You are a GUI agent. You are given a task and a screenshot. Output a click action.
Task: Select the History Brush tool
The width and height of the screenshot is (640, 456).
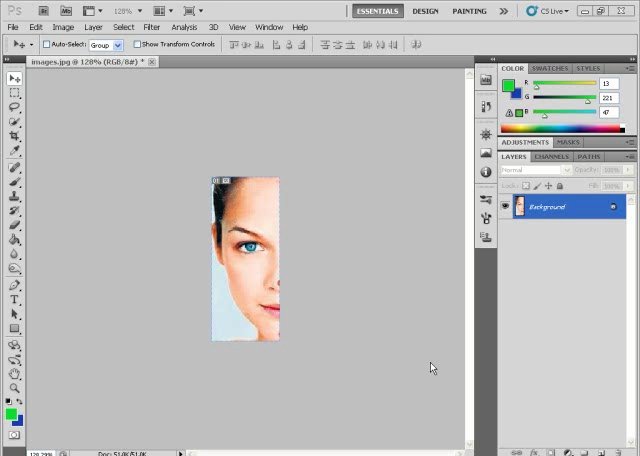pos(14,211)
